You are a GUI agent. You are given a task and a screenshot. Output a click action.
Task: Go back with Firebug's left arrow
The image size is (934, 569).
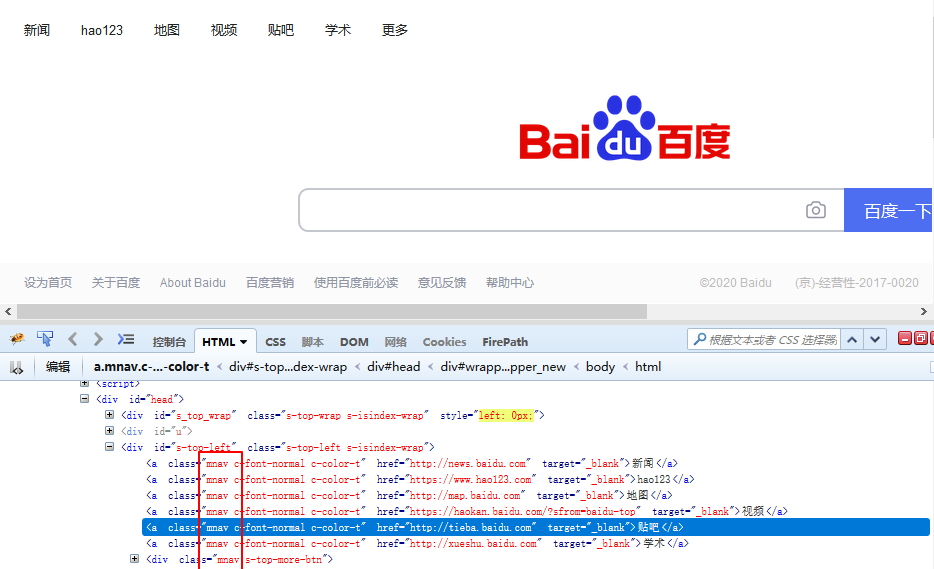coord(73,340)
